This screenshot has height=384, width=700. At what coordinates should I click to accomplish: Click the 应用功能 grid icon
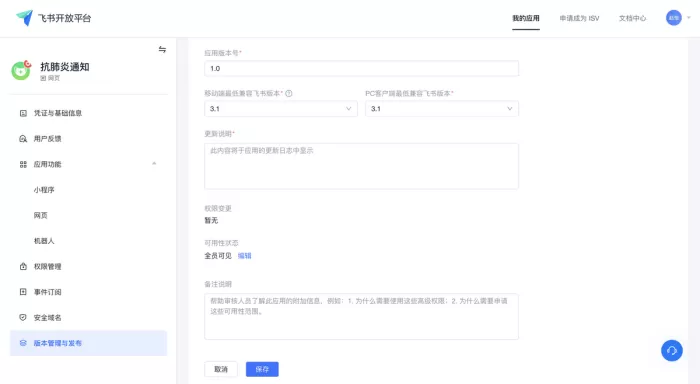tap(23, 164)
